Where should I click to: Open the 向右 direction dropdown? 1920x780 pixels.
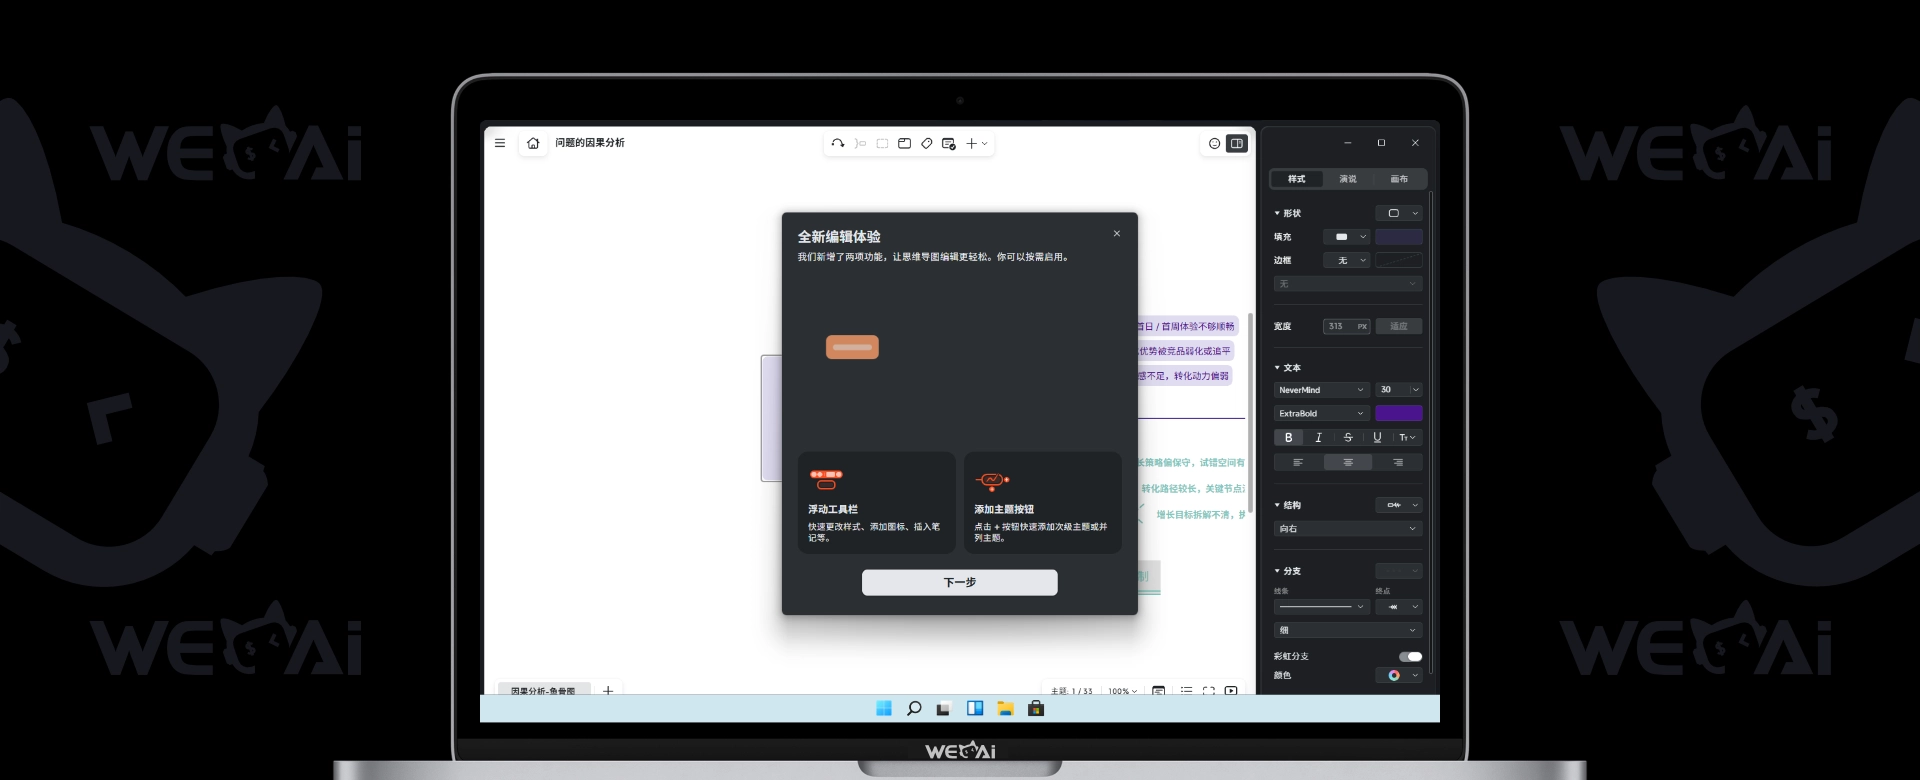[1348, 529]
